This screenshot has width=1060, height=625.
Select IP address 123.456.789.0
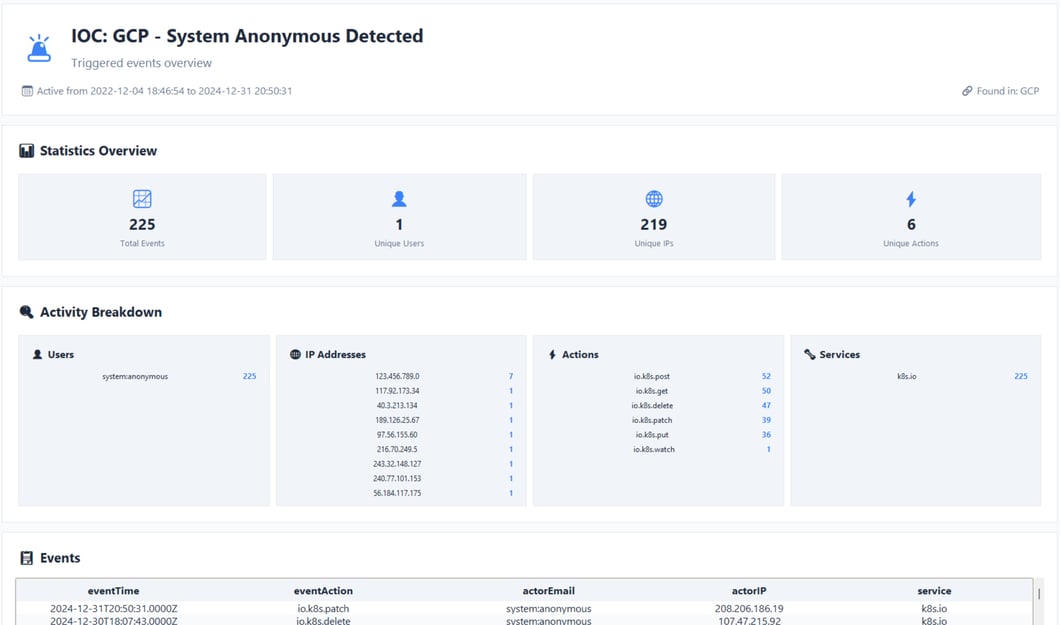coord(397,377)
